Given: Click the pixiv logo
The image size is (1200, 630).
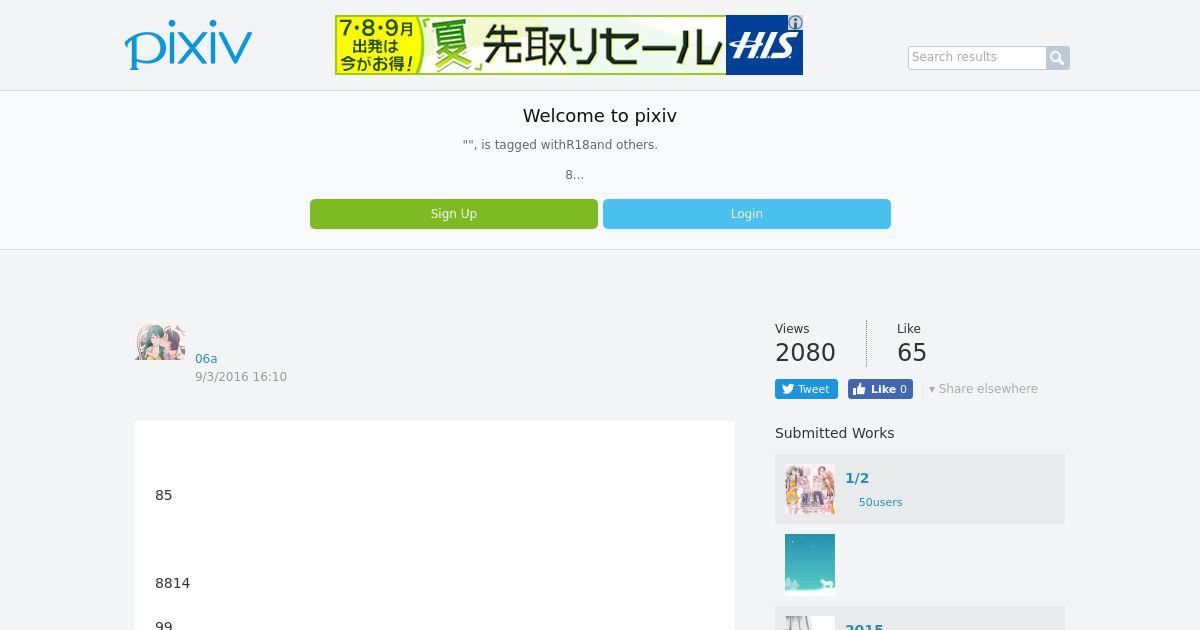Looking at the screenshot, I should [x=188, y=45].
